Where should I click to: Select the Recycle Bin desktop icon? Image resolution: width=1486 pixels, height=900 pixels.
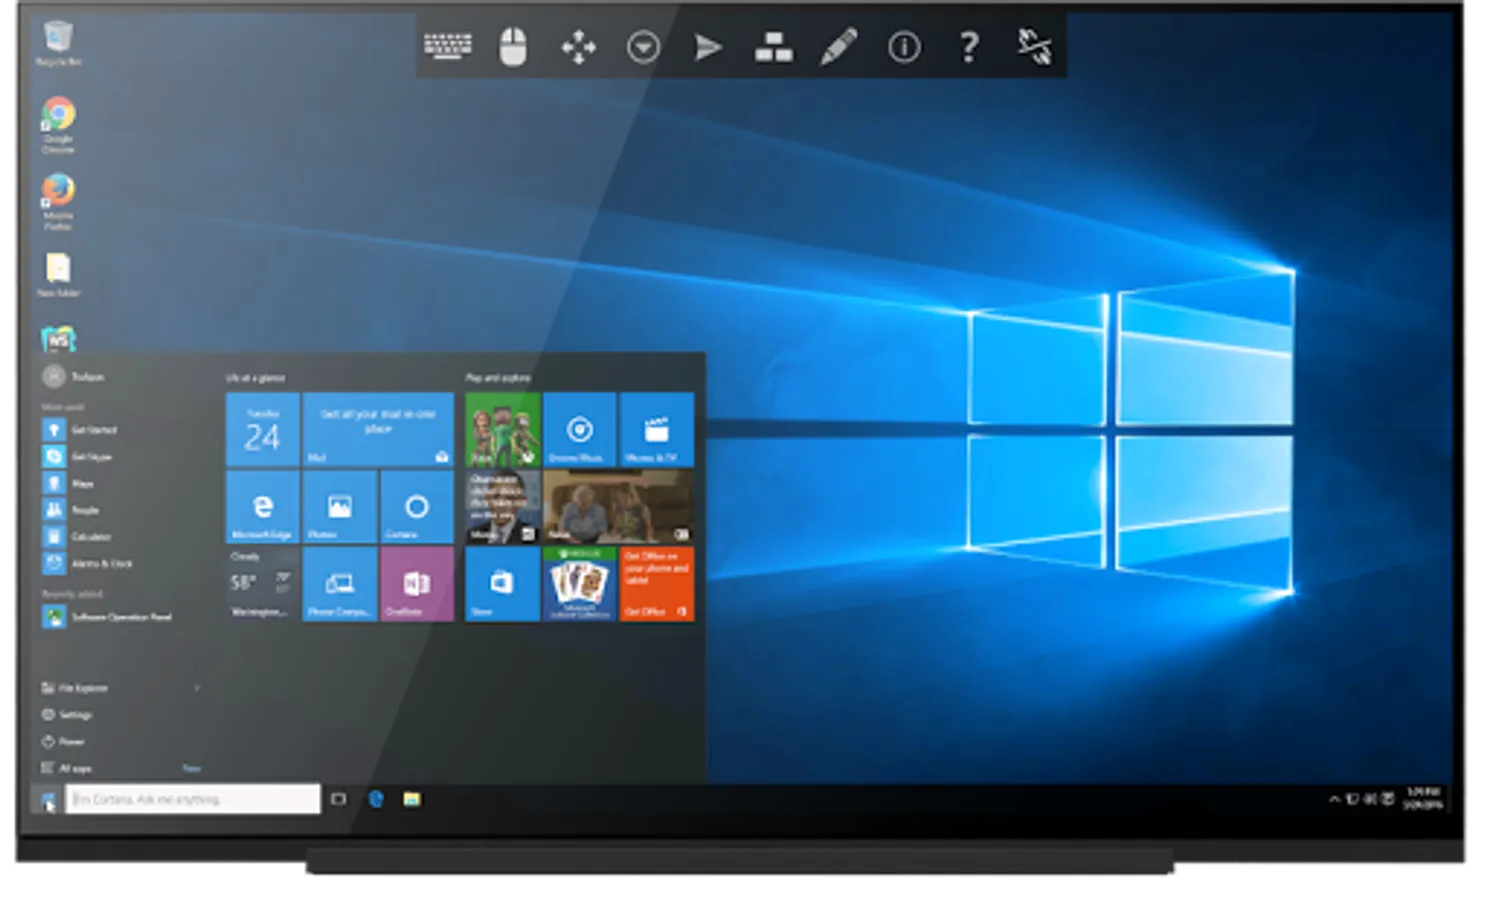click(x=58, y=43)
